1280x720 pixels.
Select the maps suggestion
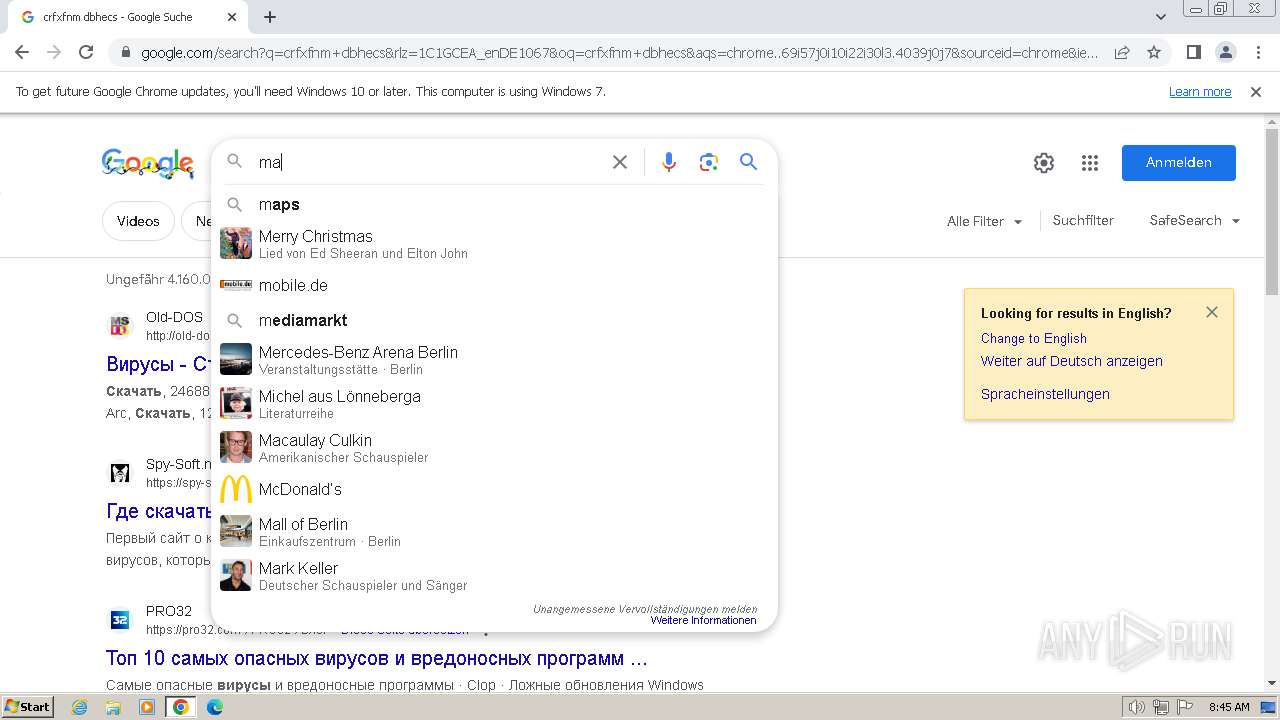pyautogui.click(x=494, y=204)
